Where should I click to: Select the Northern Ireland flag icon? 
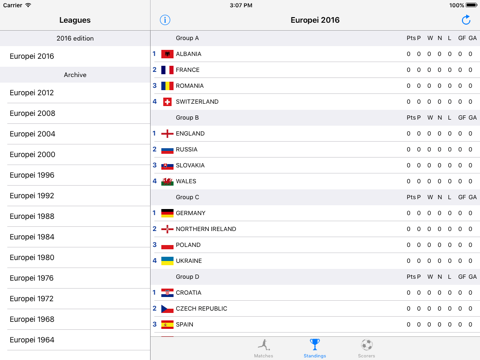coord(167,229)
